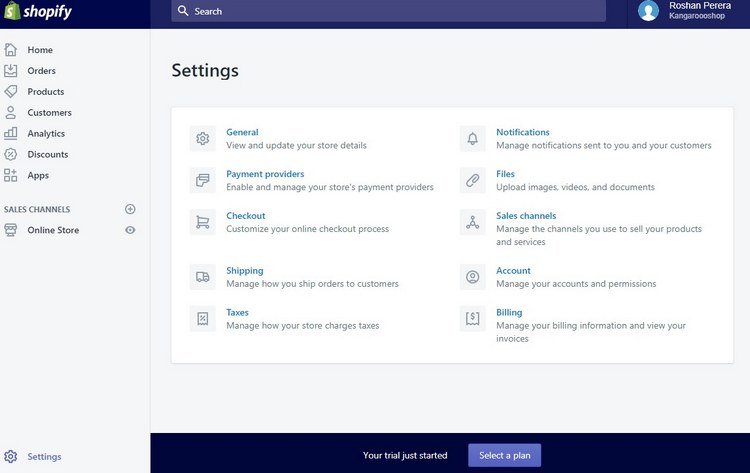Click the Shopify logo
The image size is (750, 473).
pos(38,11)
